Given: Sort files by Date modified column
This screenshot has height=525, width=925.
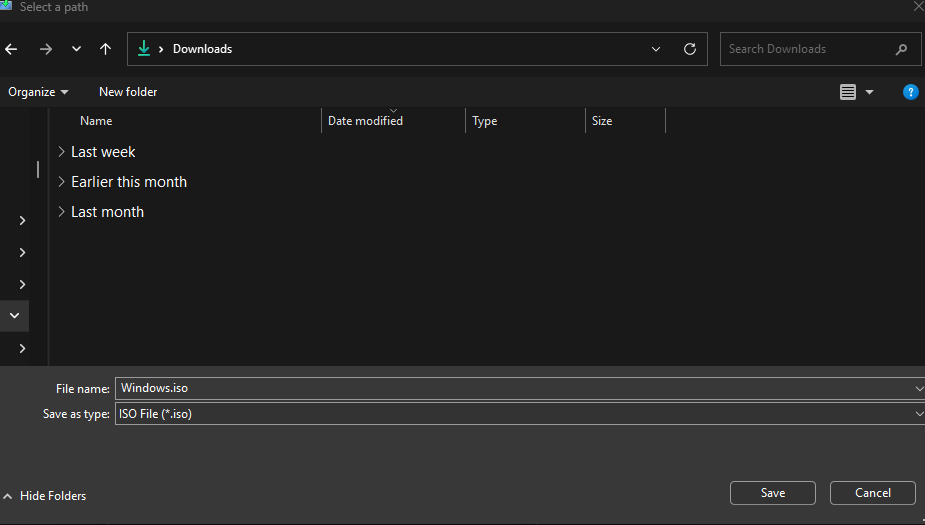Looking at the screenshot, I should pyautogui.click(x=365, y=121).
